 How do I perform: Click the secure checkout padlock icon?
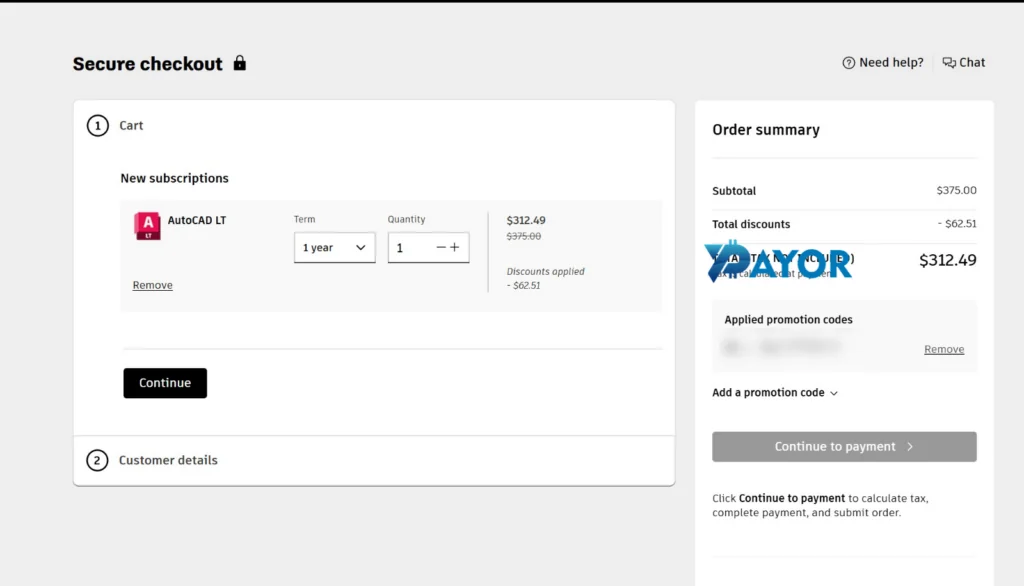click(x=240, y=63)
